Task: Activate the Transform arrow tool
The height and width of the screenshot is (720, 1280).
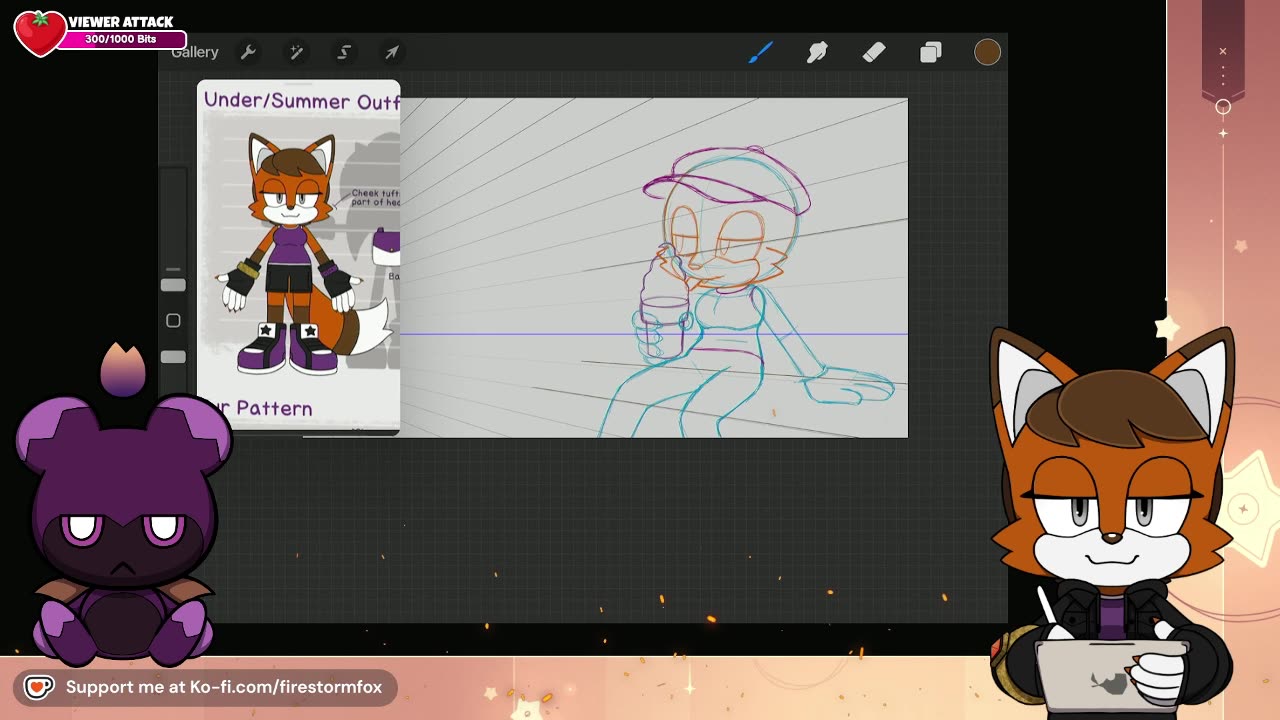Action: point(392,52)
